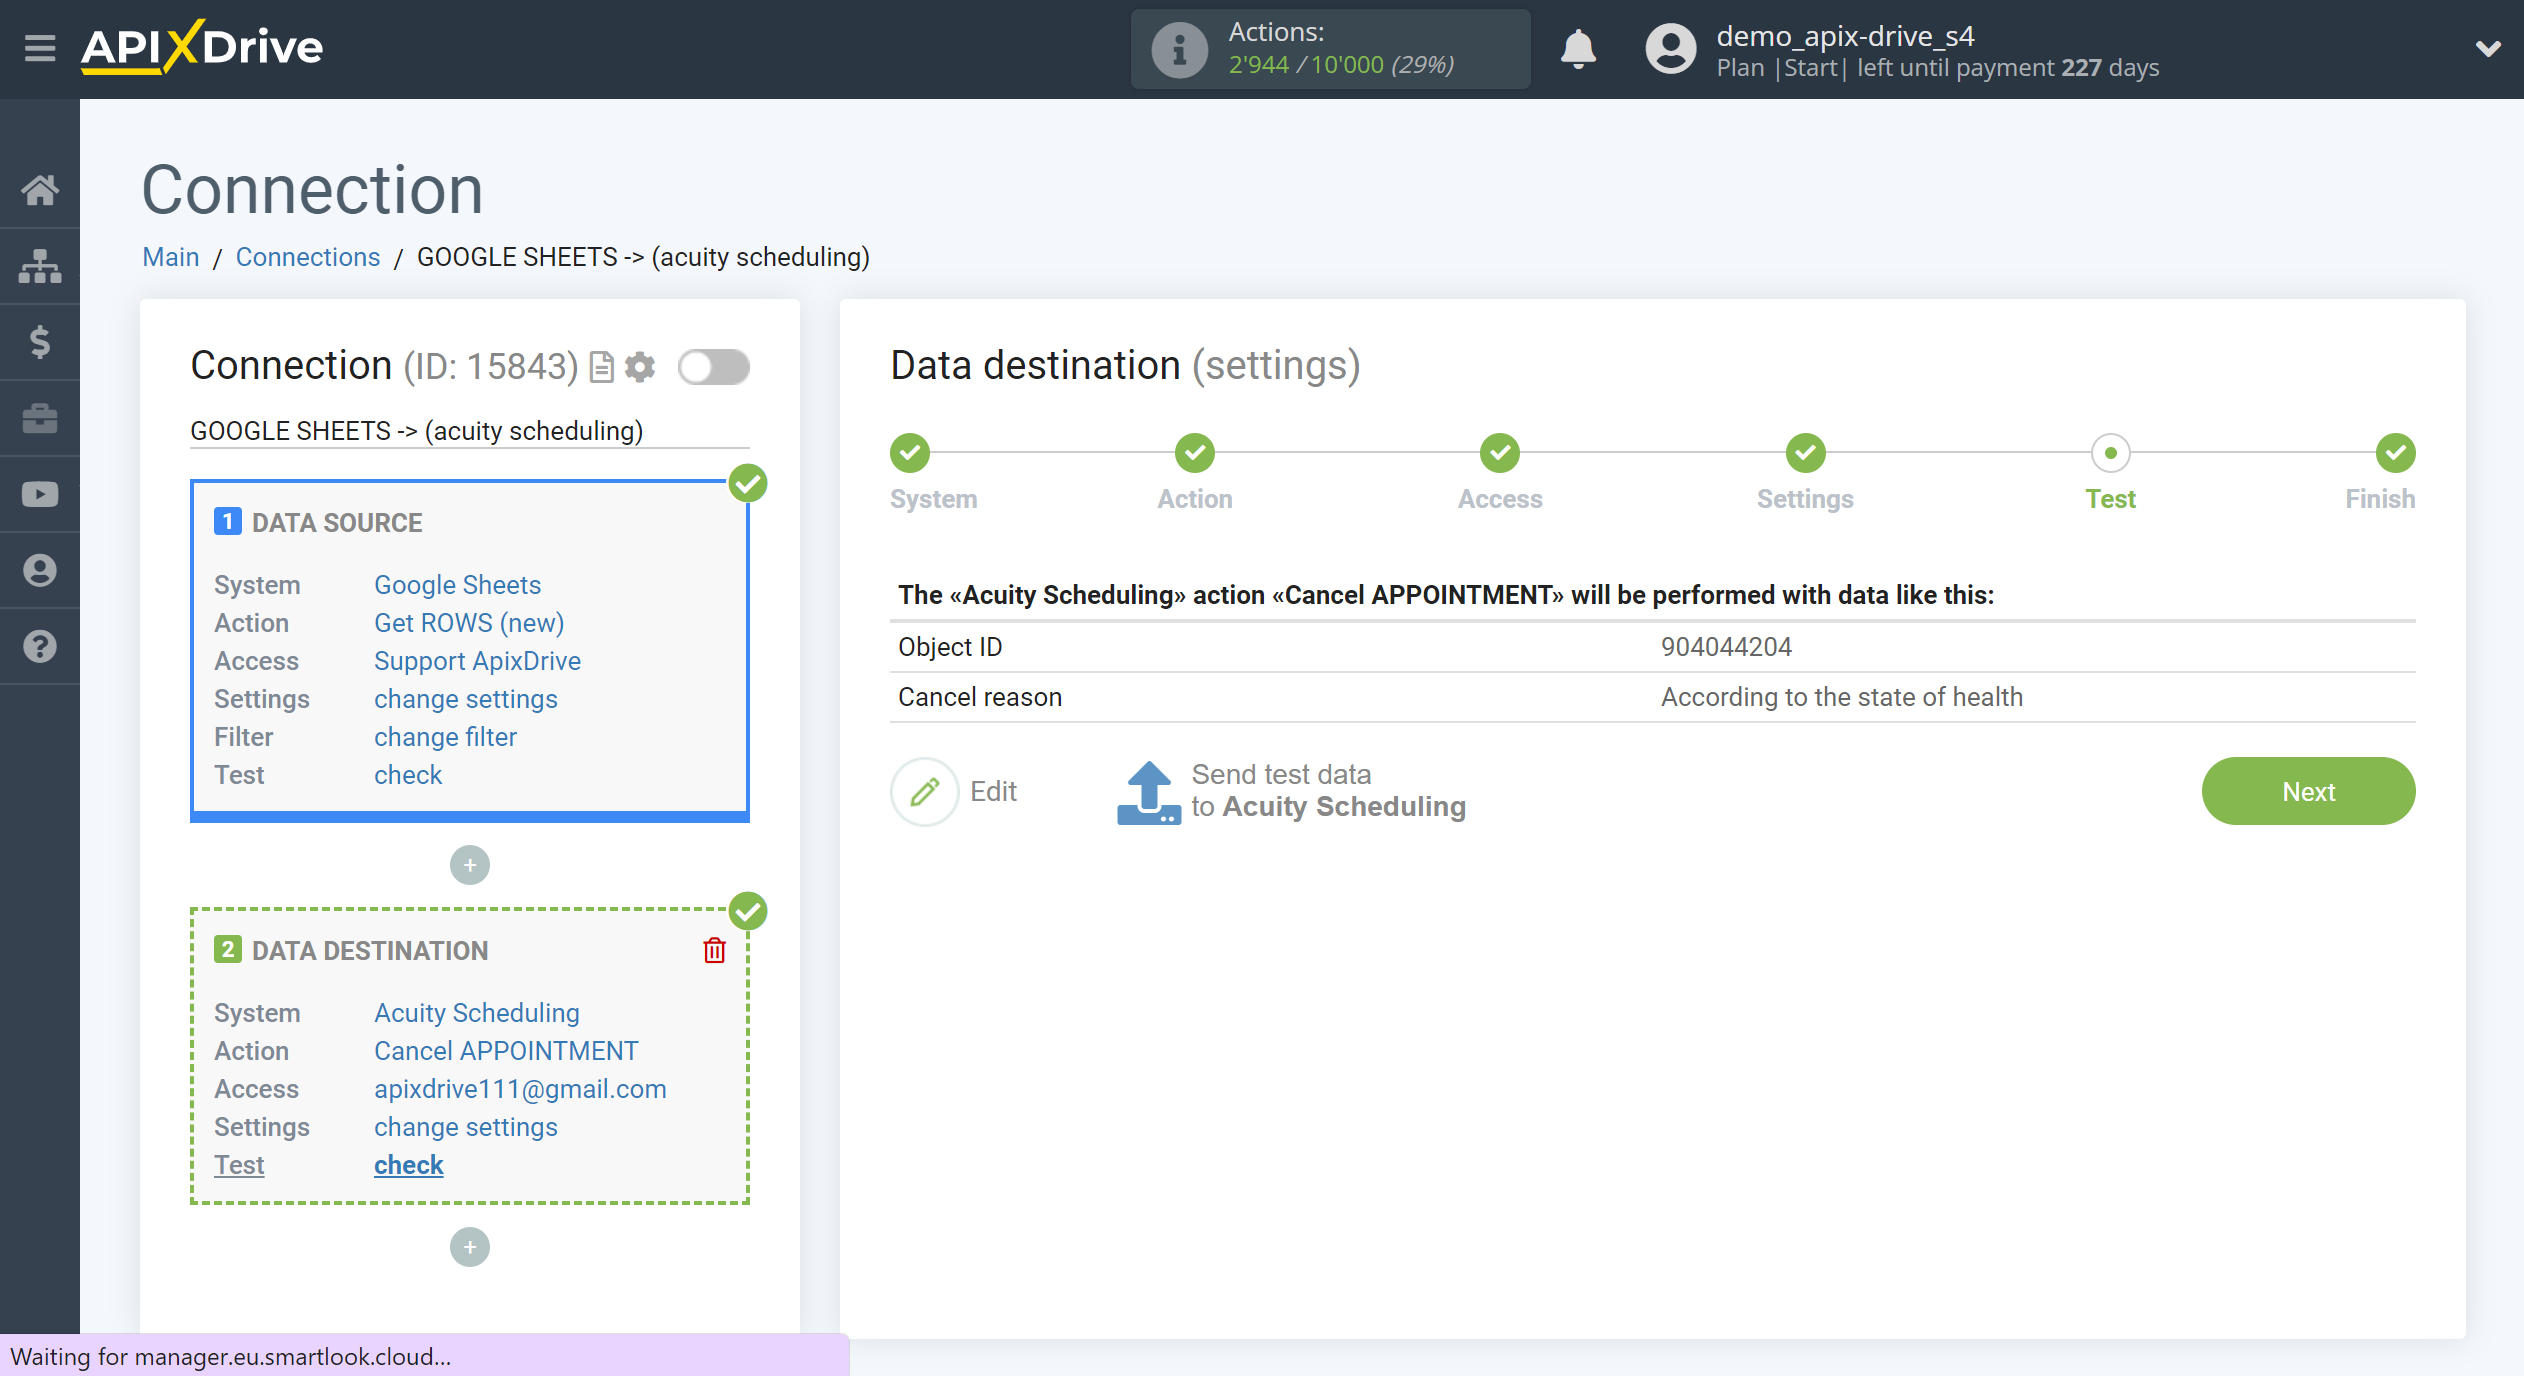Viewport: 2524px width, 1376px height.
Task: Click the Next button to proceed
Action: pyautogui.click(x=2309, y=791)
